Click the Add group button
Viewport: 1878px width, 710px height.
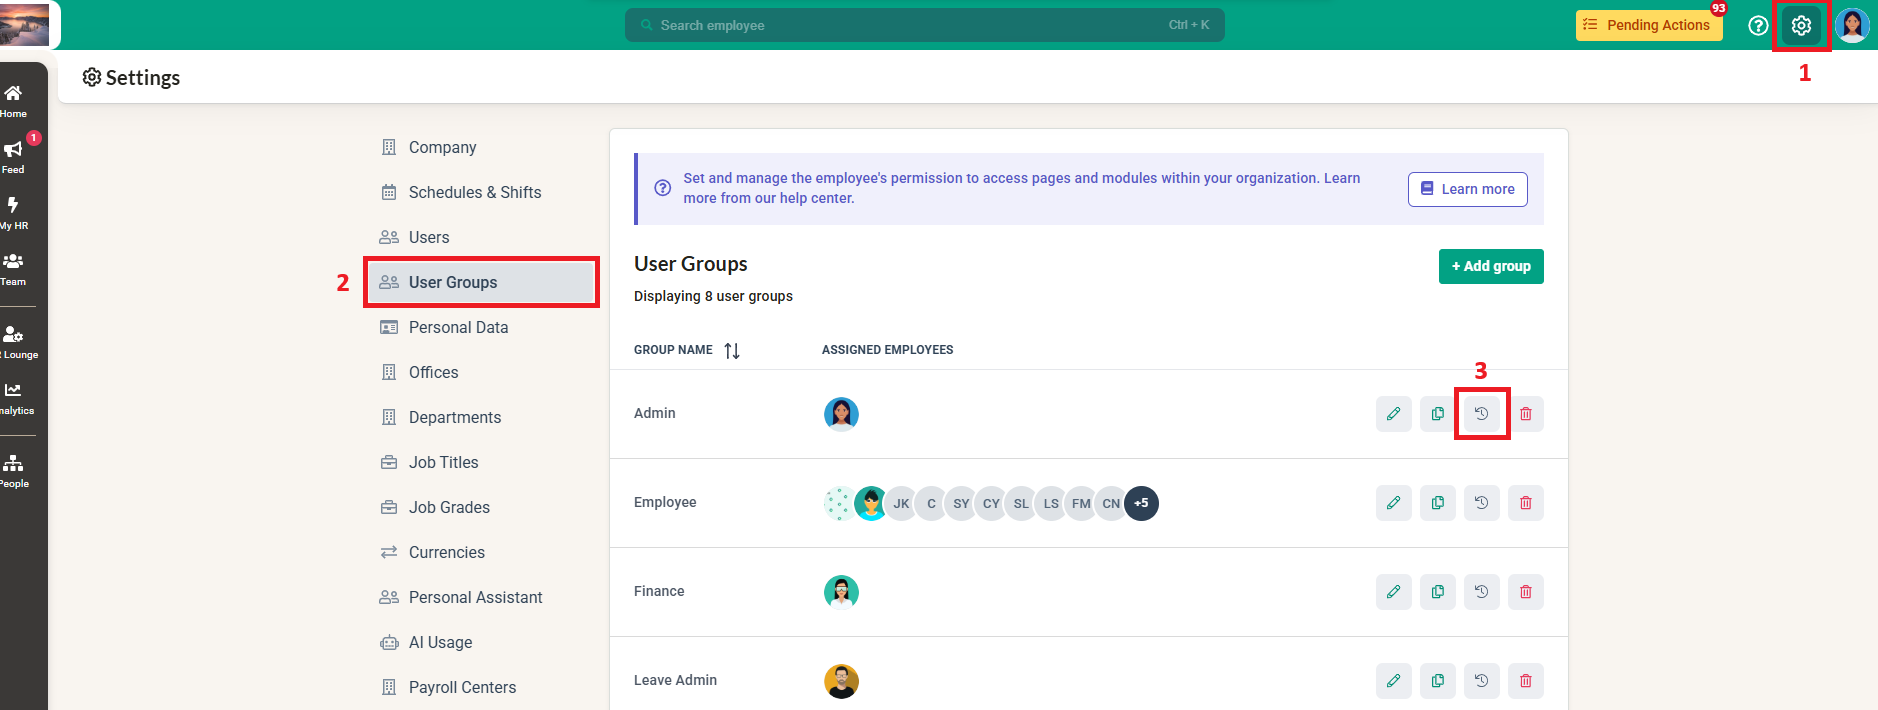[1490, 266]
